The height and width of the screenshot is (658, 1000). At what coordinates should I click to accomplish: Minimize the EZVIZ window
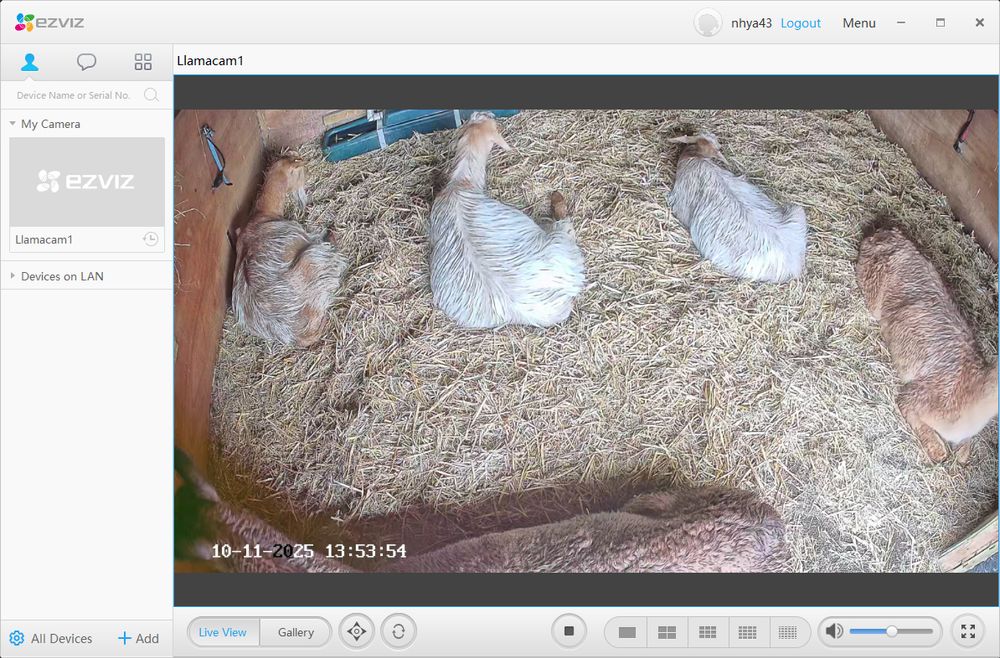[901, 22]
